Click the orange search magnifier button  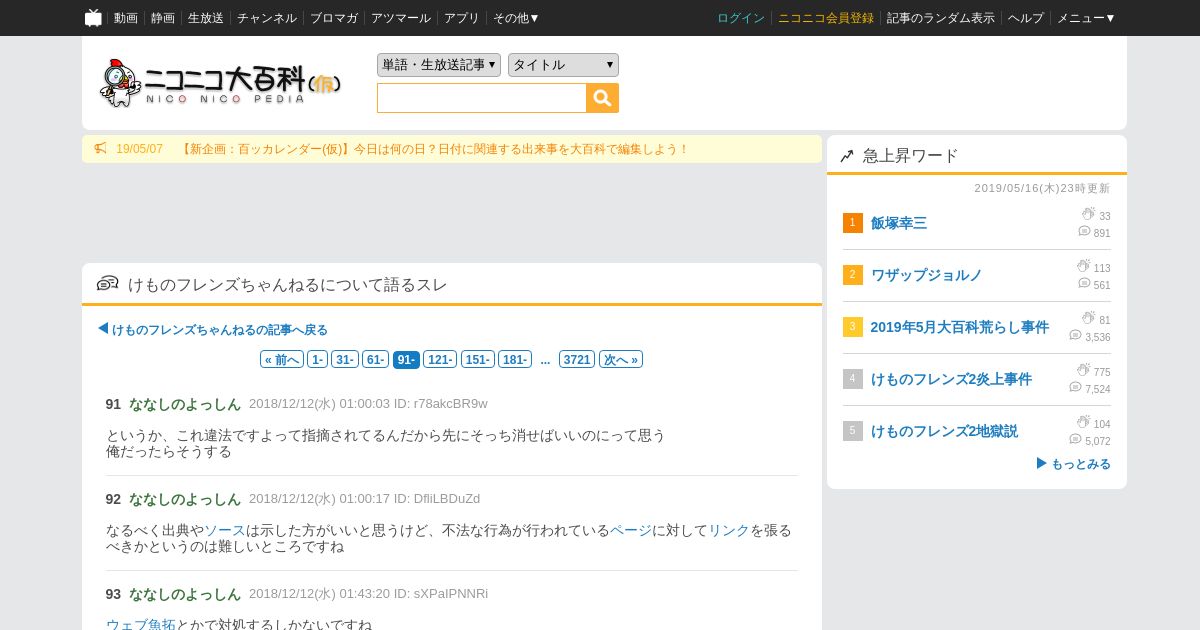[x=603, y=98]
